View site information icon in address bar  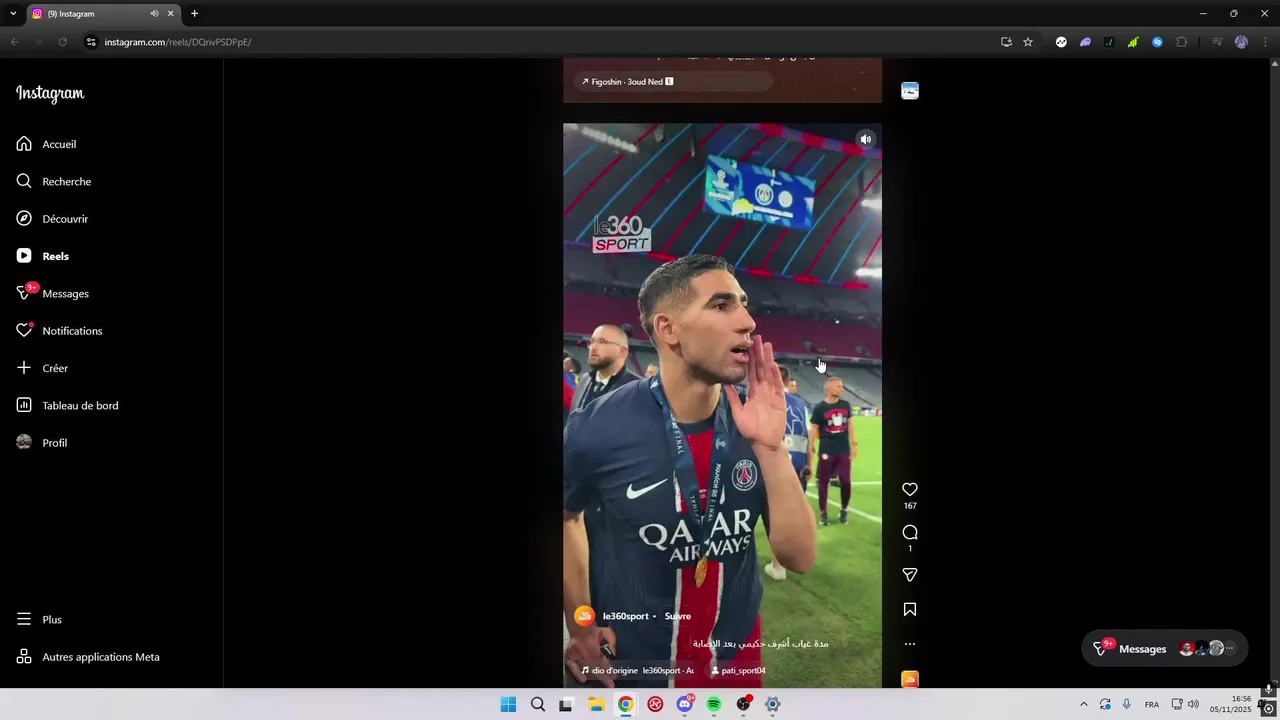(91, 42)
